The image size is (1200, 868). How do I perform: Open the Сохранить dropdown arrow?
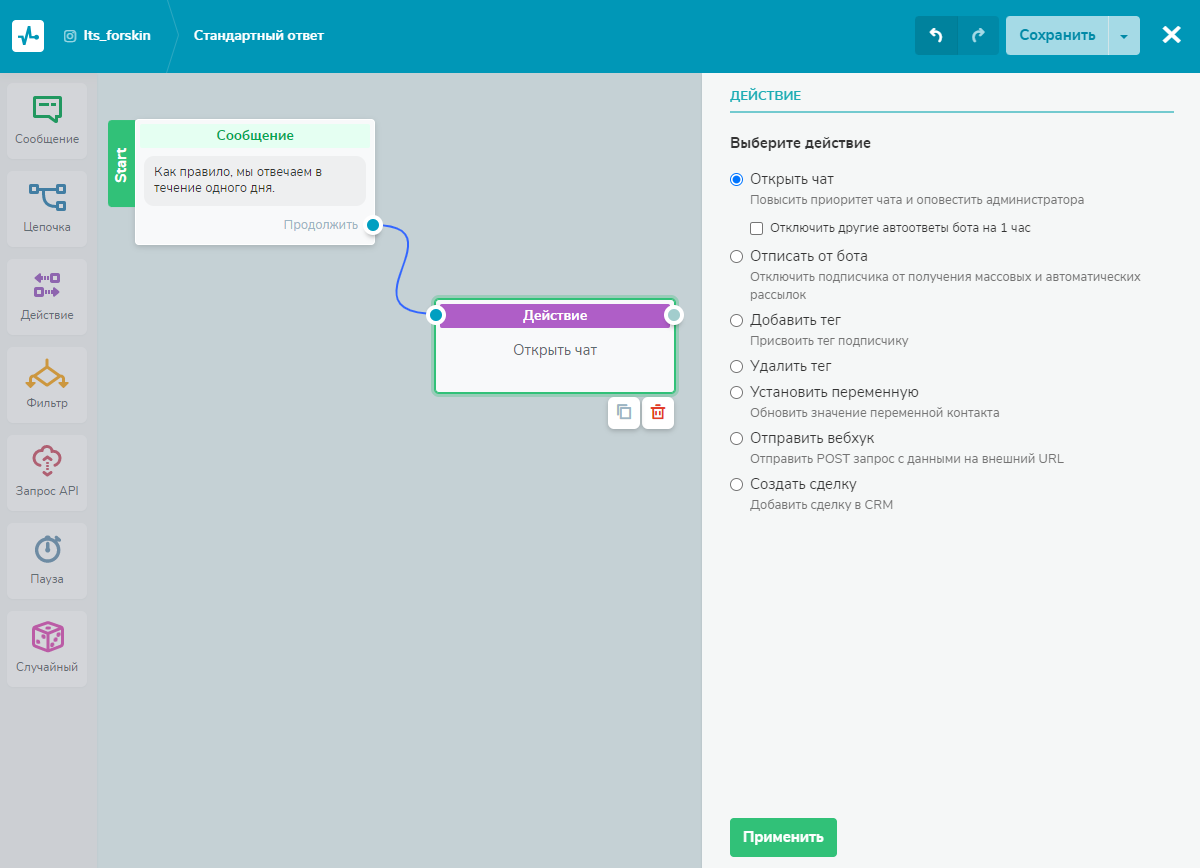1124,35
